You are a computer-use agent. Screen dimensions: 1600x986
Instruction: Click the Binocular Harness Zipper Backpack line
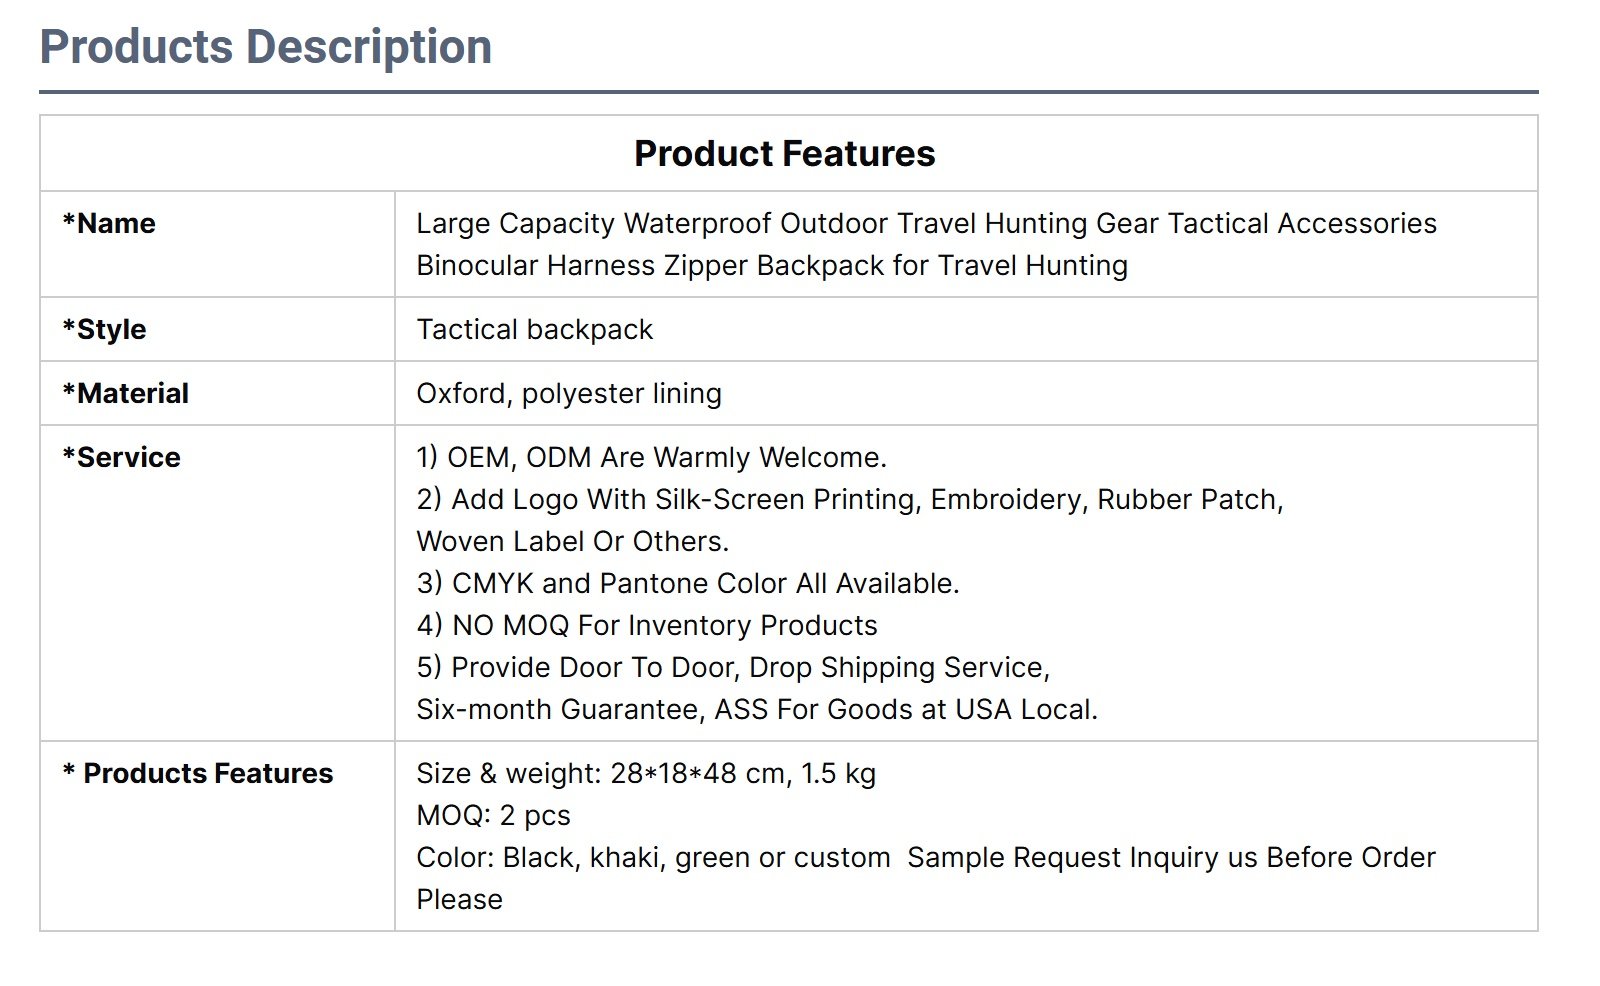pyautogui.click(x=772, y=265)
